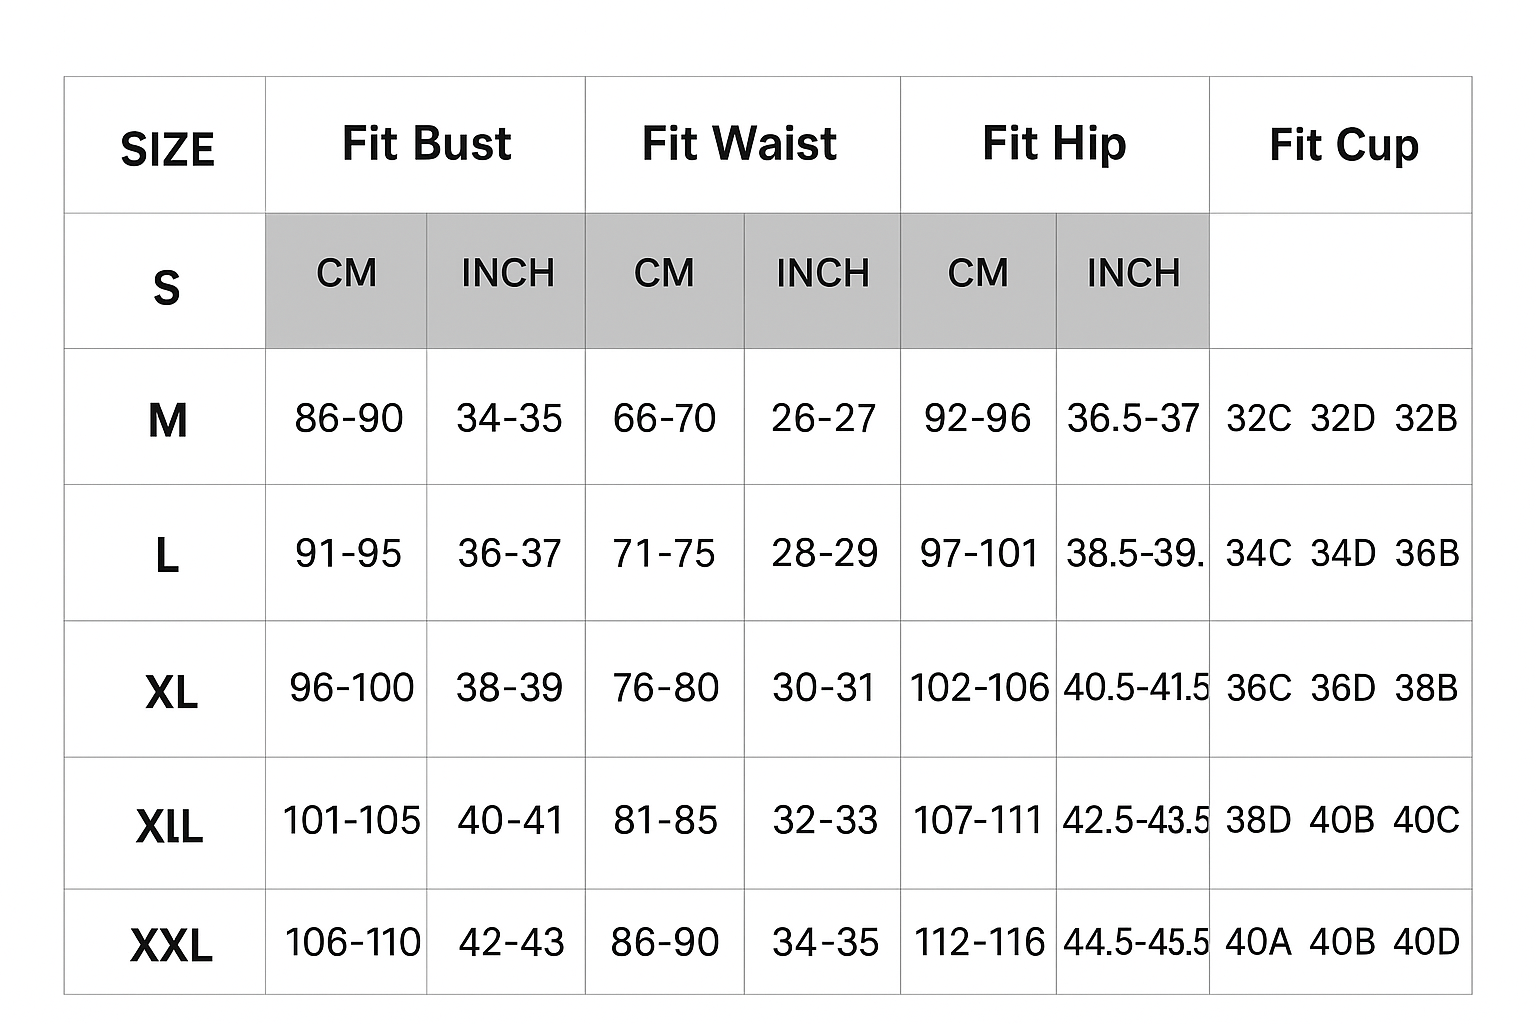Select the S size row label
The width and height of the screenshot is (1536, 1024).
click(x=165, y=281)
